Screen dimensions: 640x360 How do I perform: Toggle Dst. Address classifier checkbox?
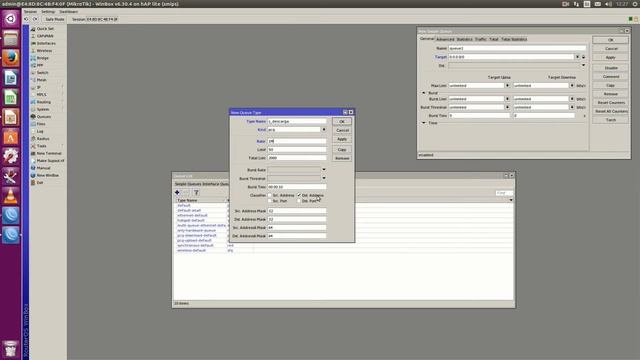(x=299, y=196)
